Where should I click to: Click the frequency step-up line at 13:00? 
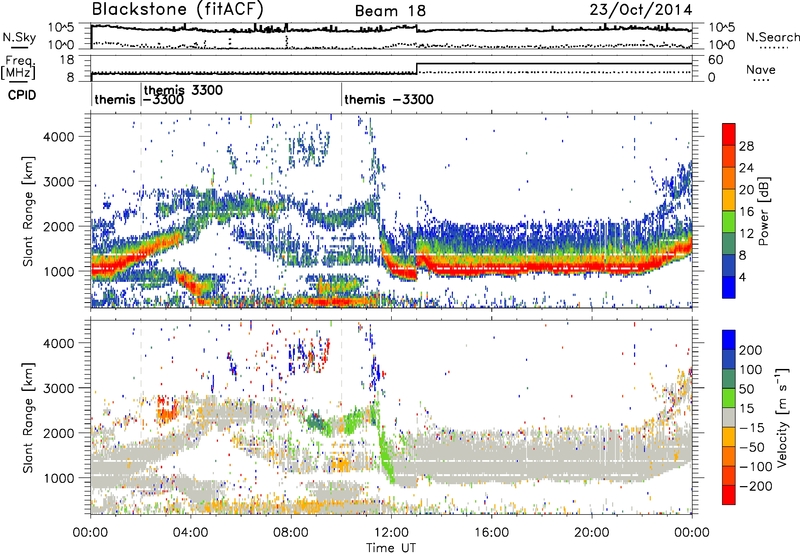point(417,68)
